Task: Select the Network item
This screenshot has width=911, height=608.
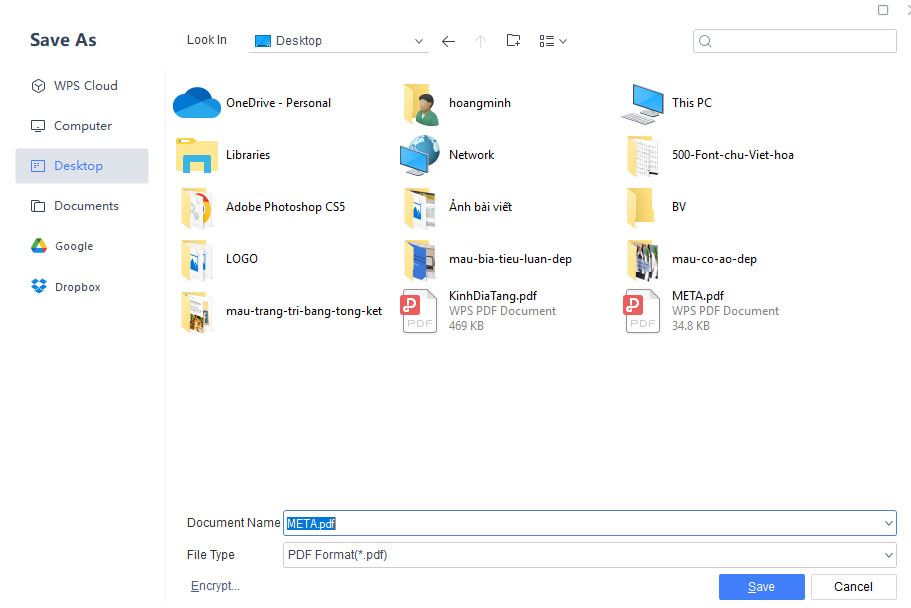Action: point(471,155)
